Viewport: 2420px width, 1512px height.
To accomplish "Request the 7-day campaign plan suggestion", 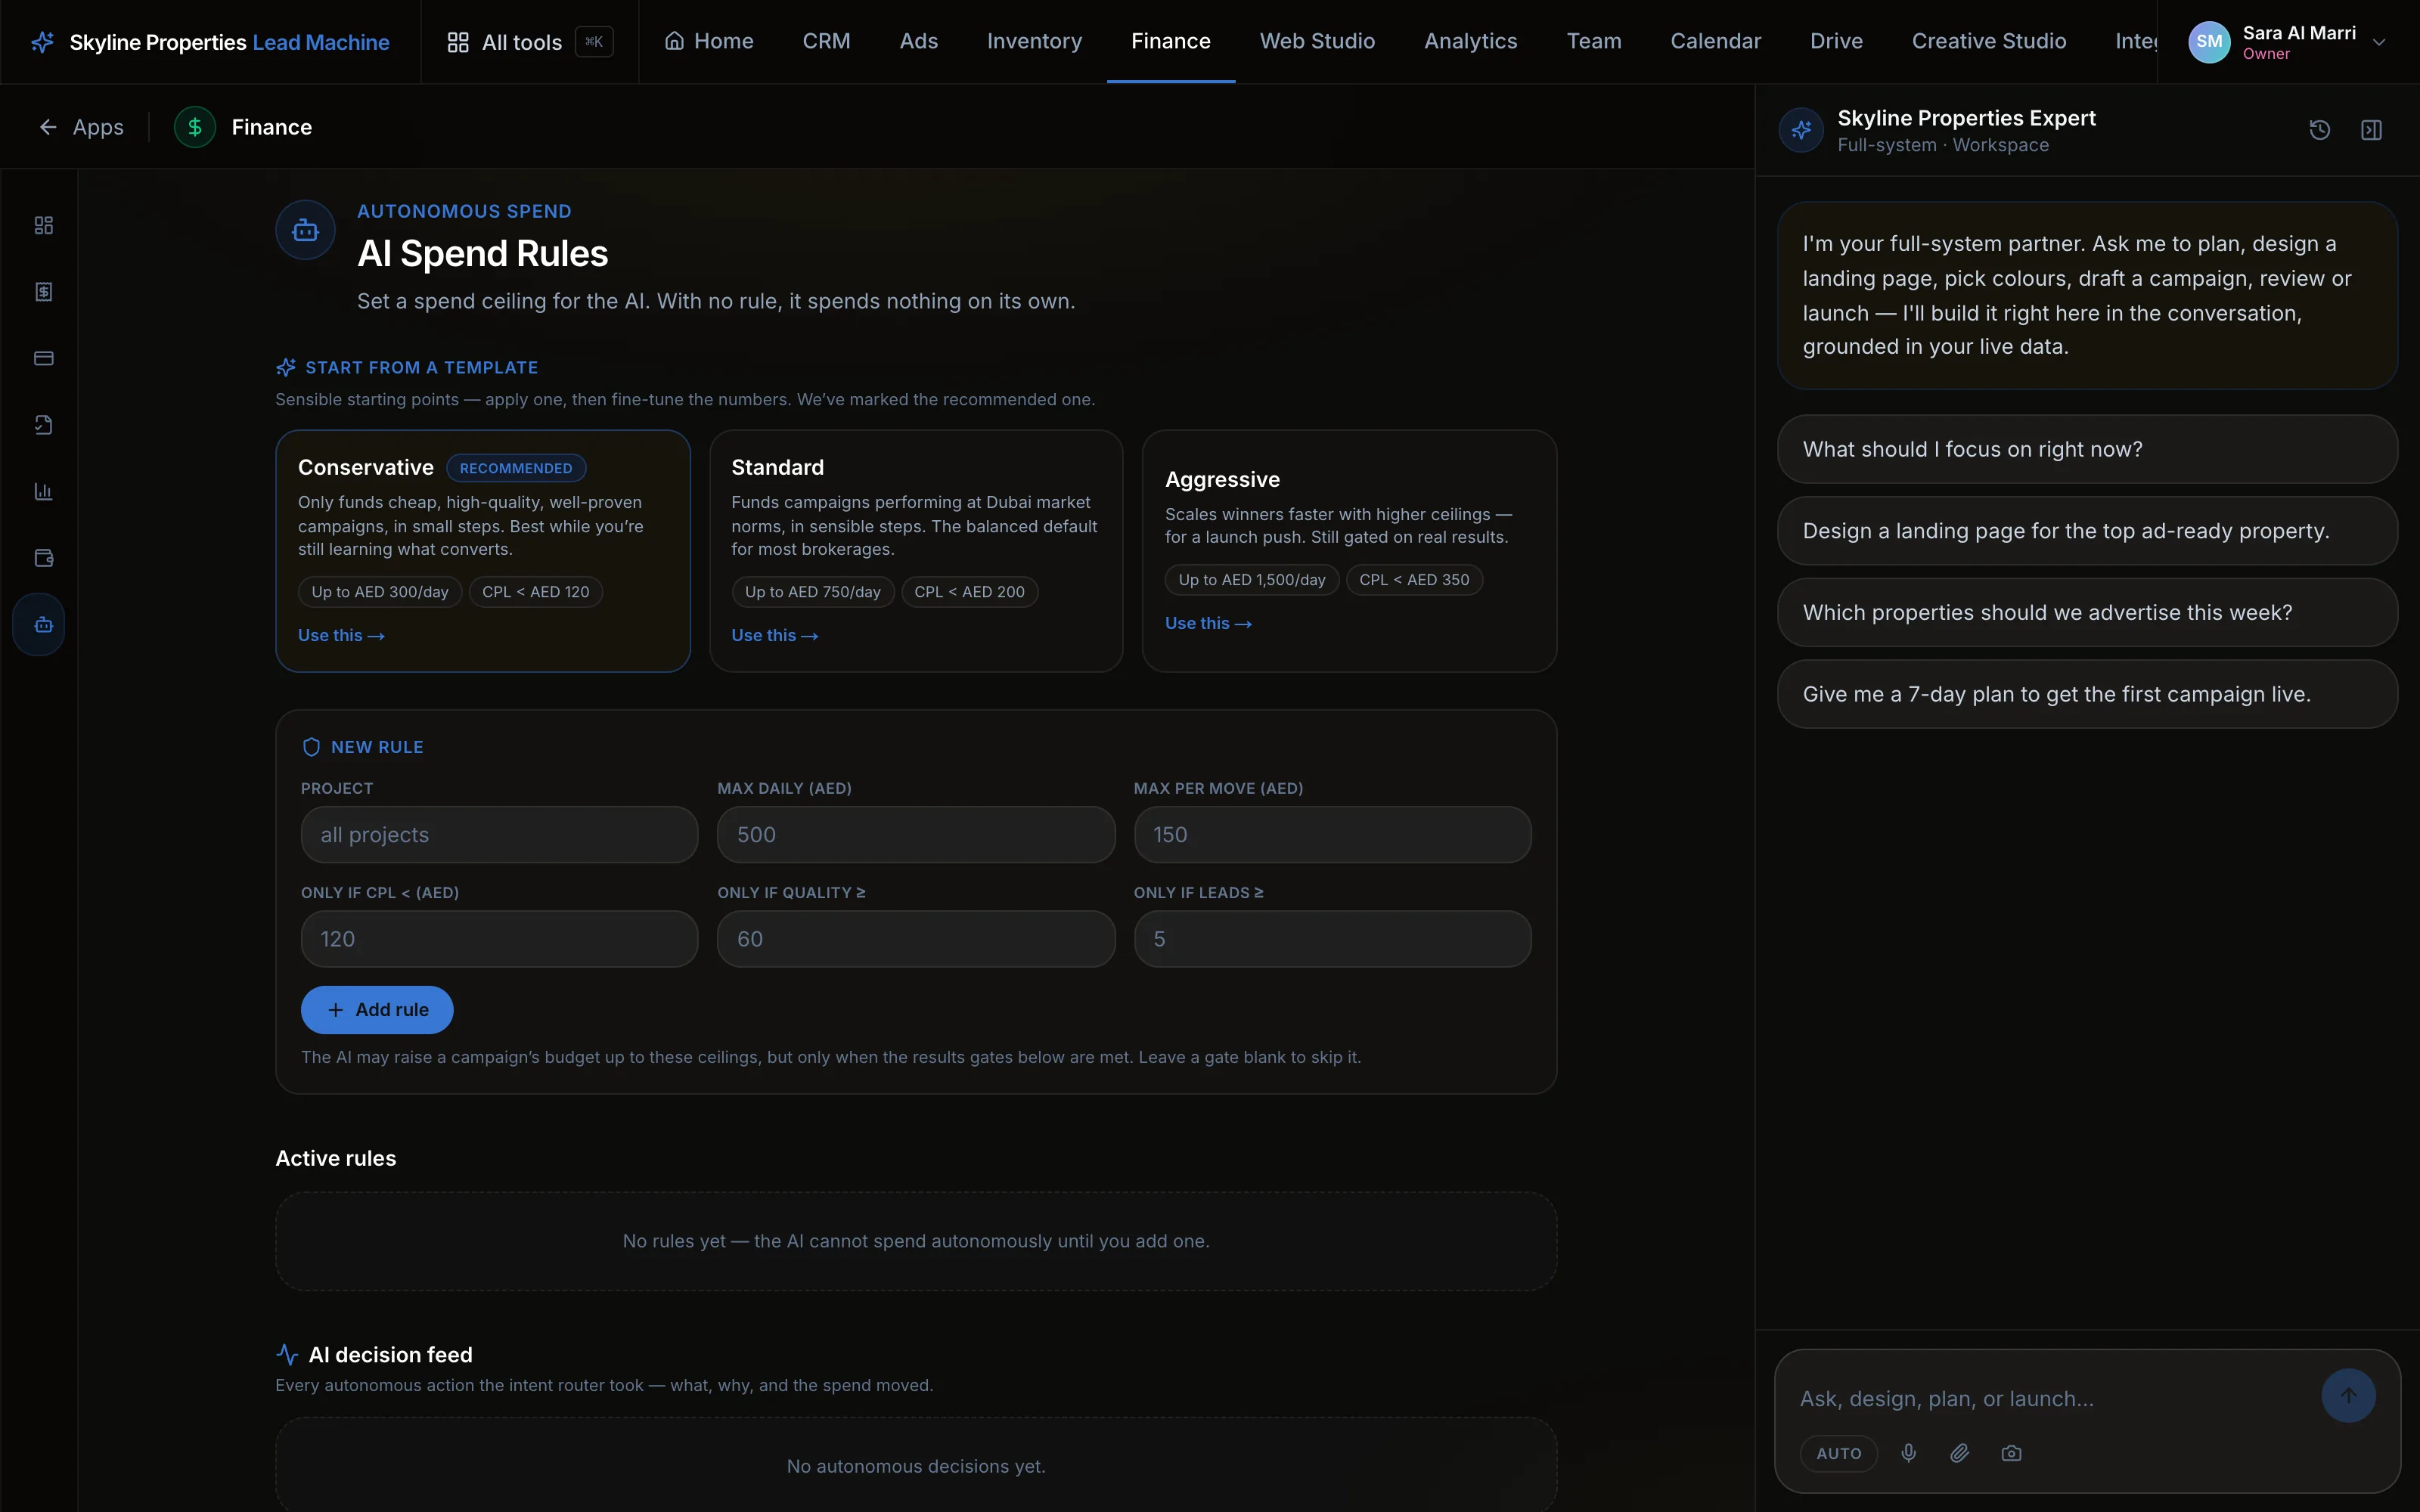I will point(2087,694).
